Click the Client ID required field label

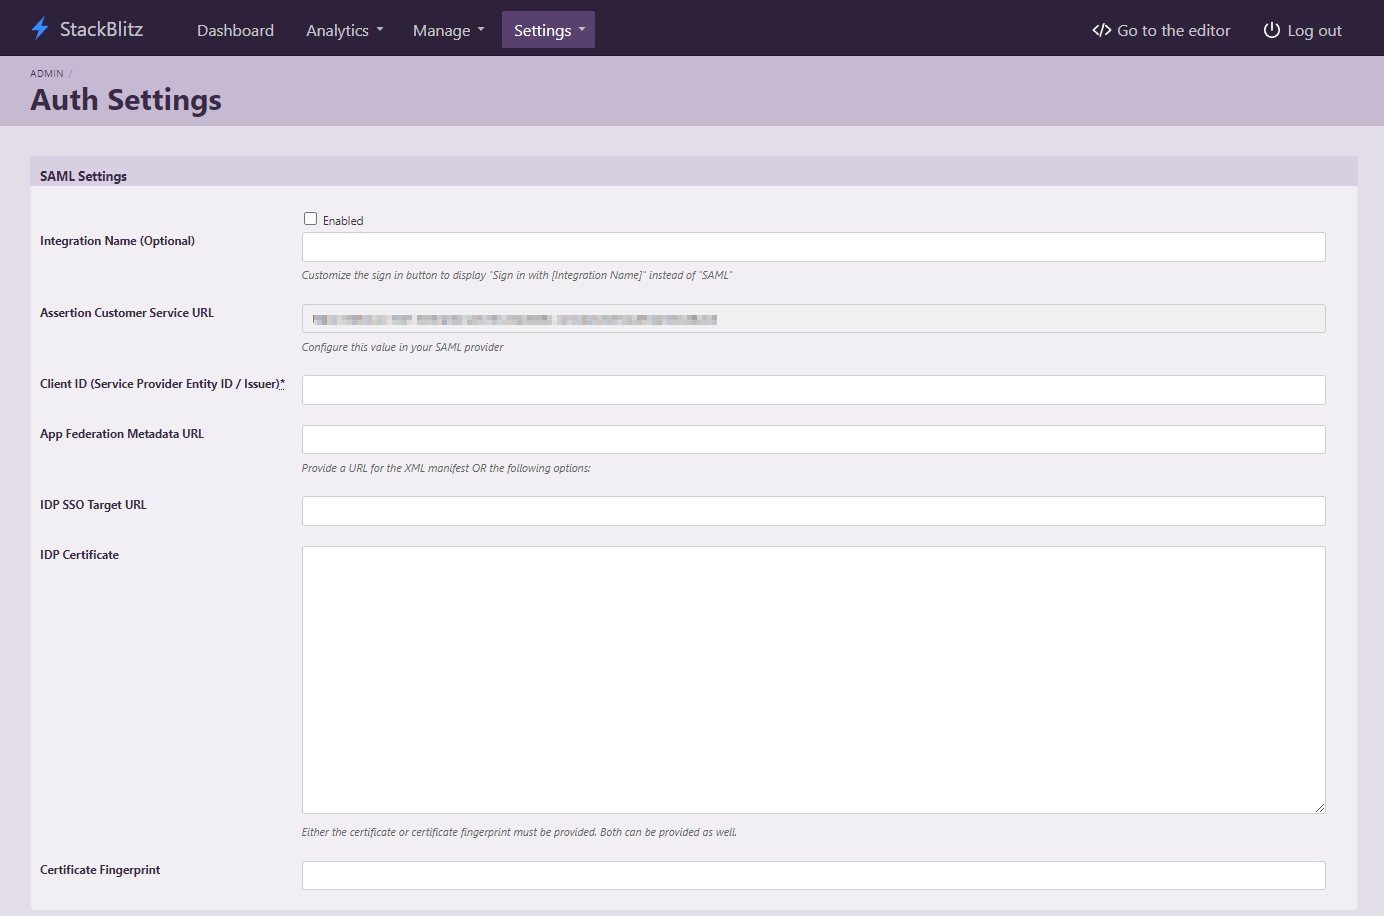162,384
